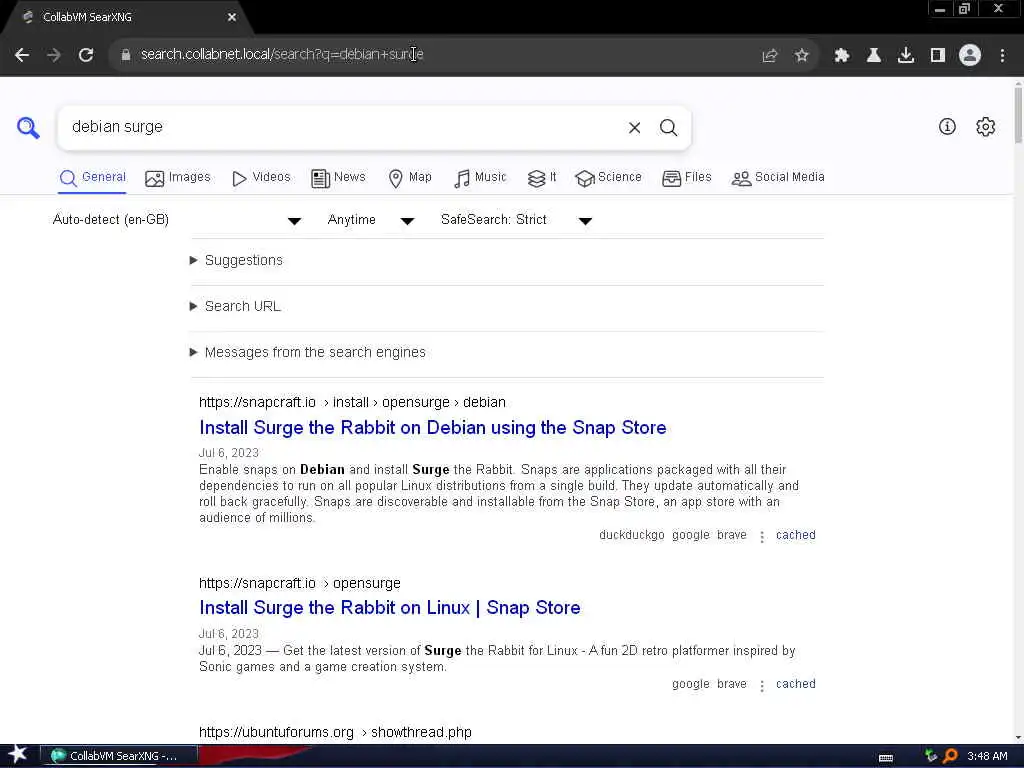Open the user profile avatar
Screen dimensions: 1024x768
click(x=970, y=56)
